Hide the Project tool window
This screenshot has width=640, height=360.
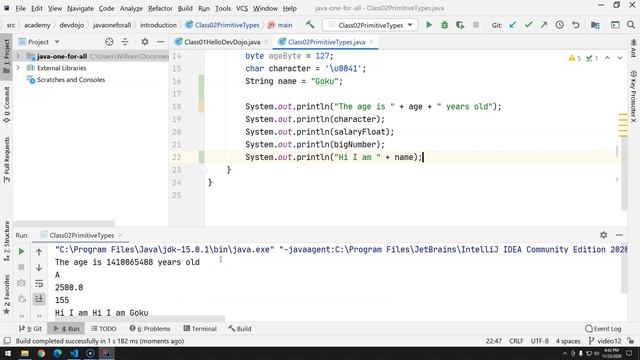click(x=160, y=42)
